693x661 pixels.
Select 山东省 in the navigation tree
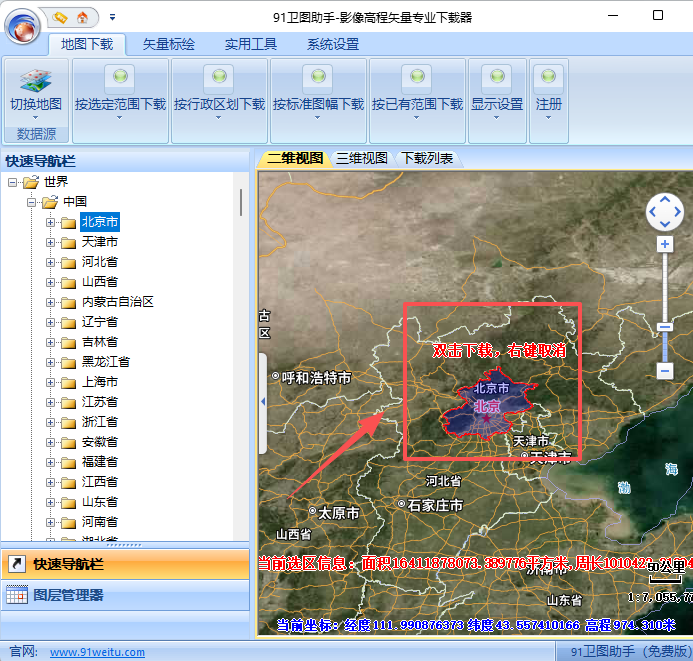click(x=100, y=502)
